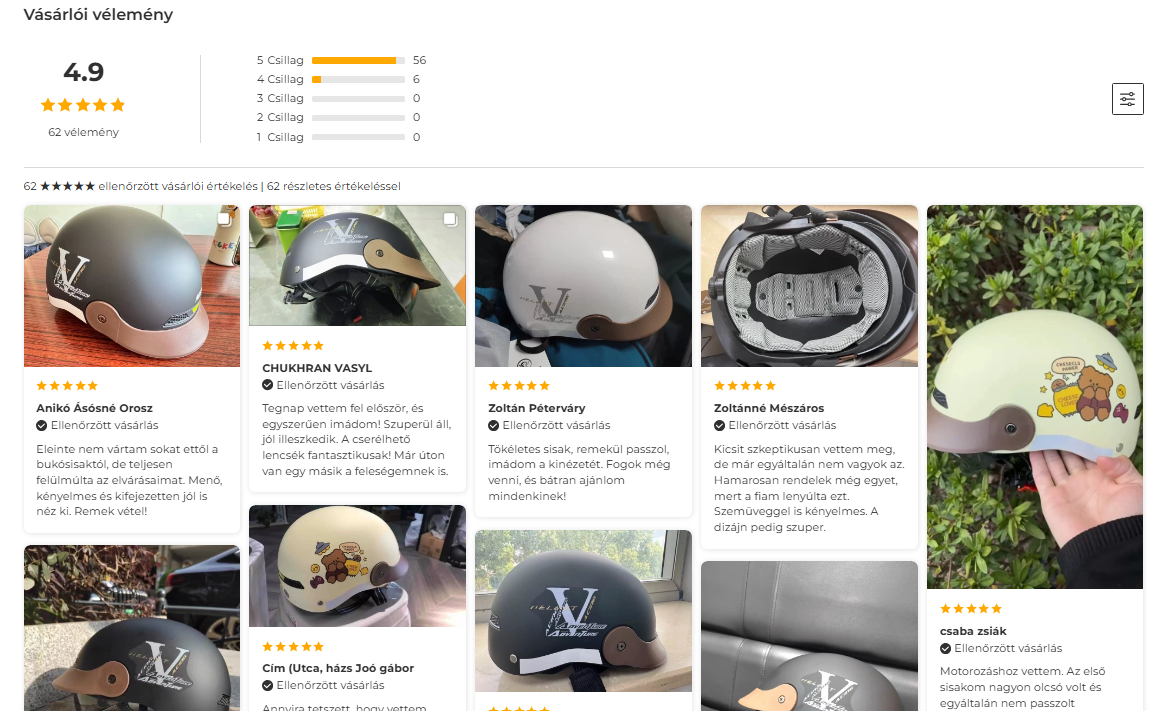Click verified checkmark icon under csaba zsiák

click(946, 648)
